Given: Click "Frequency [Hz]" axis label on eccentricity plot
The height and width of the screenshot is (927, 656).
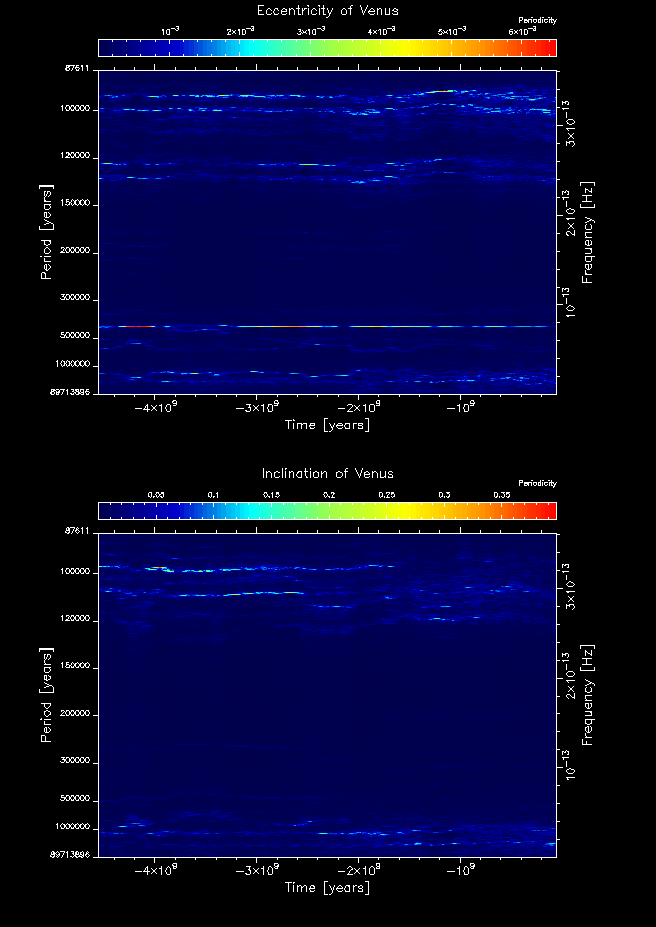Looking at the screenshot, I should pyautogui.click(x=588, y=232).
